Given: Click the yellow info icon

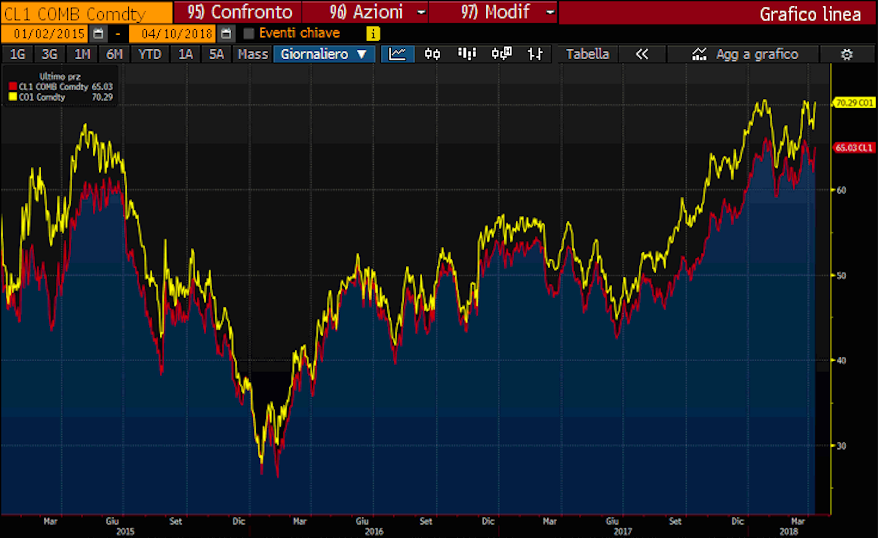Looking at the screenshot, I should pos(373,33).
